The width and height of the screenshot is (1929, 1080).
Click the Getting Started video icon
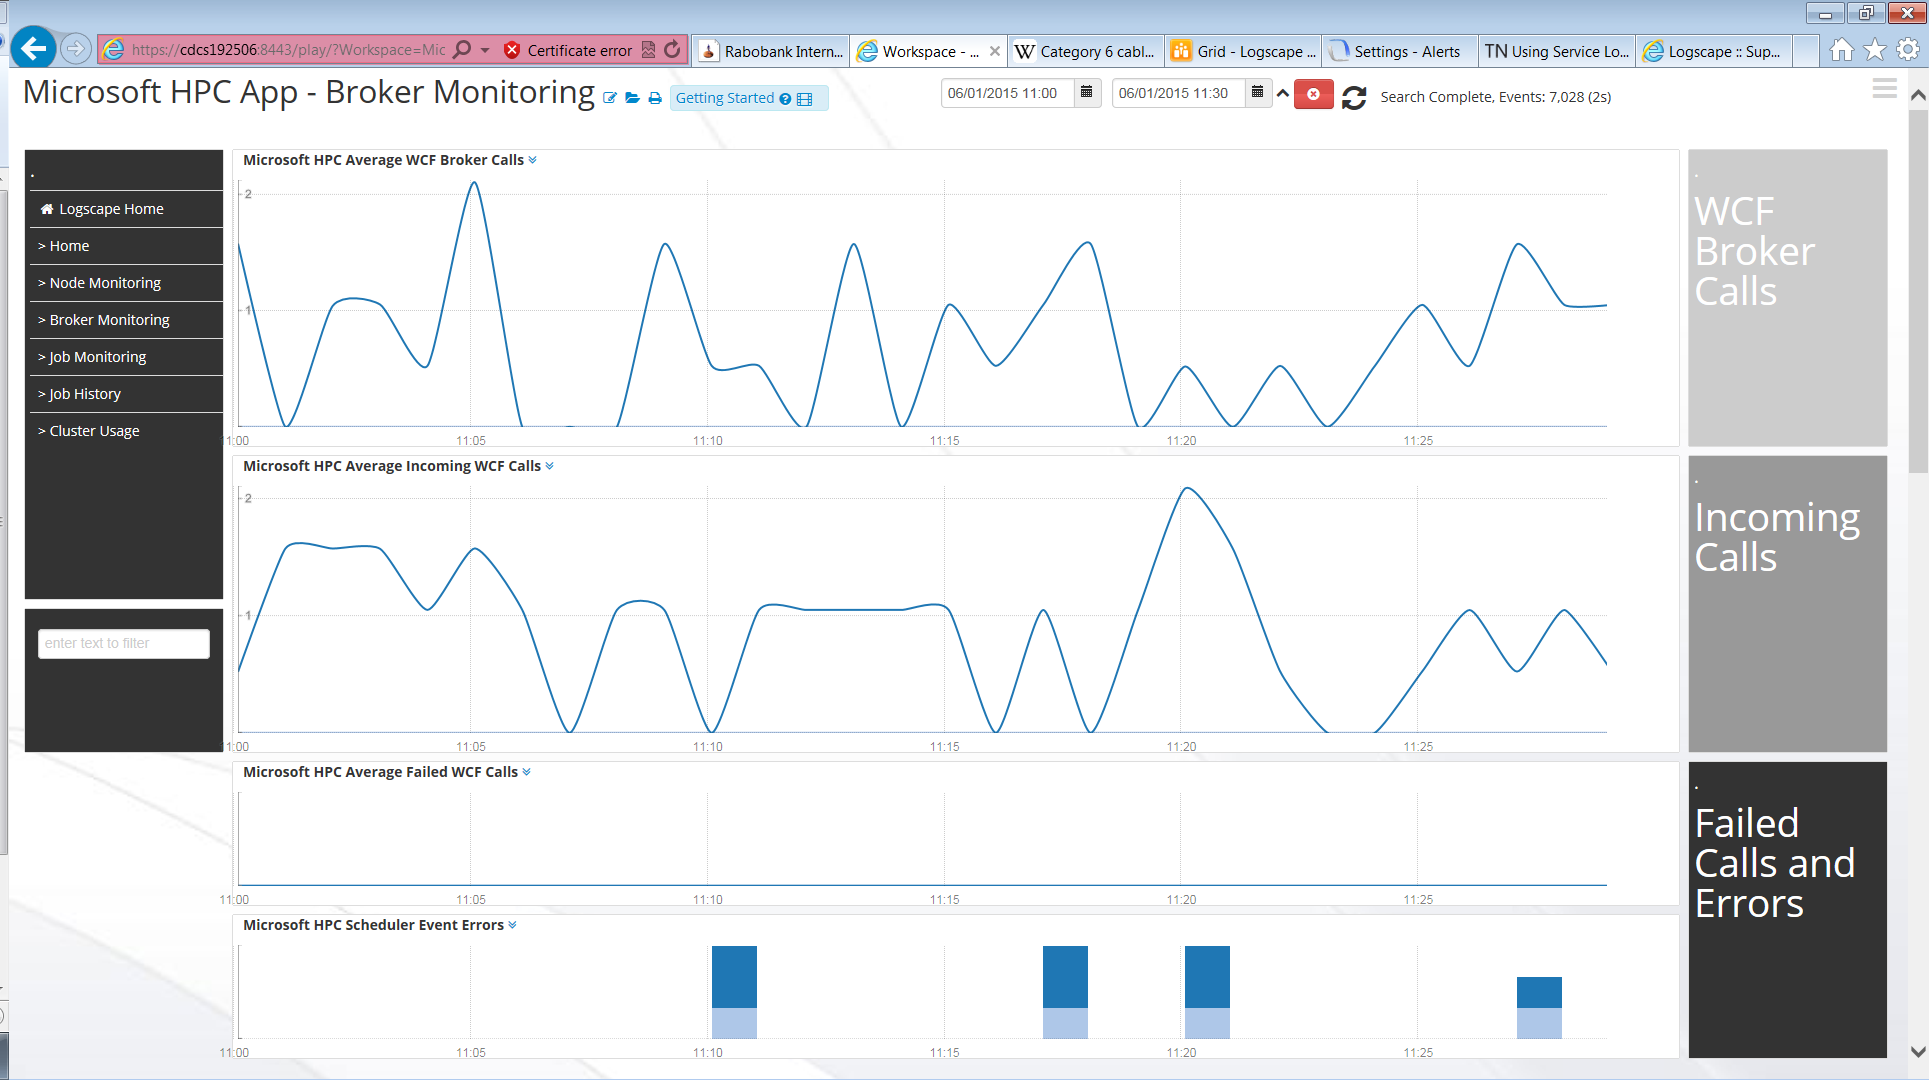[x=805, y=99]
